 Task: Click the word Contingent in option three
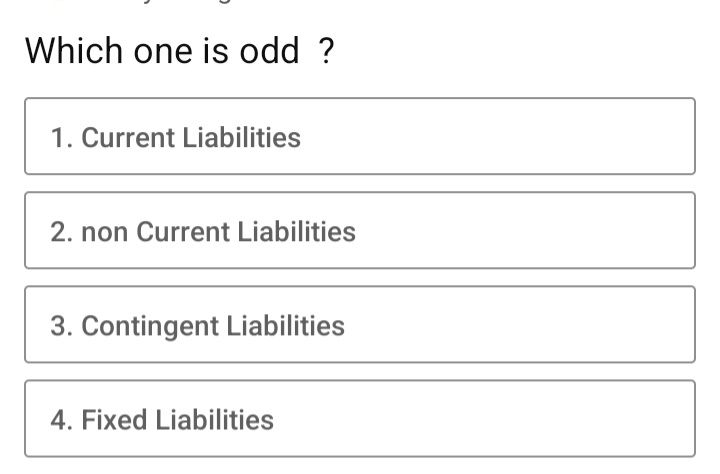tap(150, 327)
